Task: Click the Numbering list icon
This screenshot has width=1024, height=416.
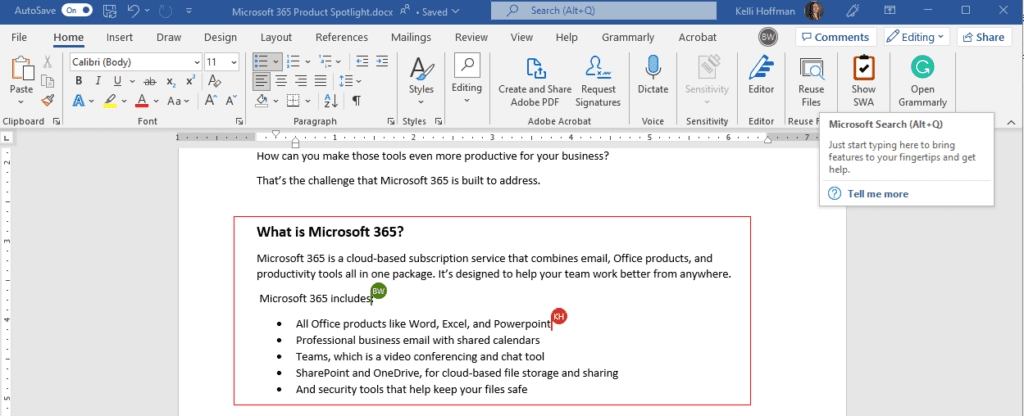Action: [294, 62]
